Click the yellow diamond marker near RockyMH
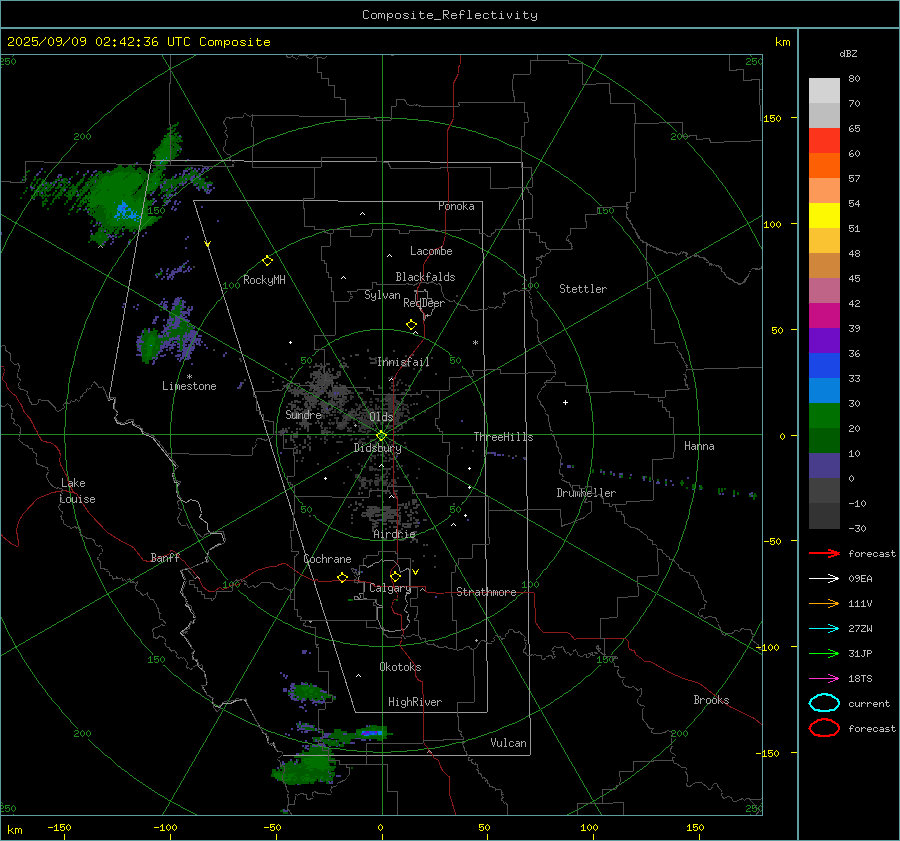 267,261
